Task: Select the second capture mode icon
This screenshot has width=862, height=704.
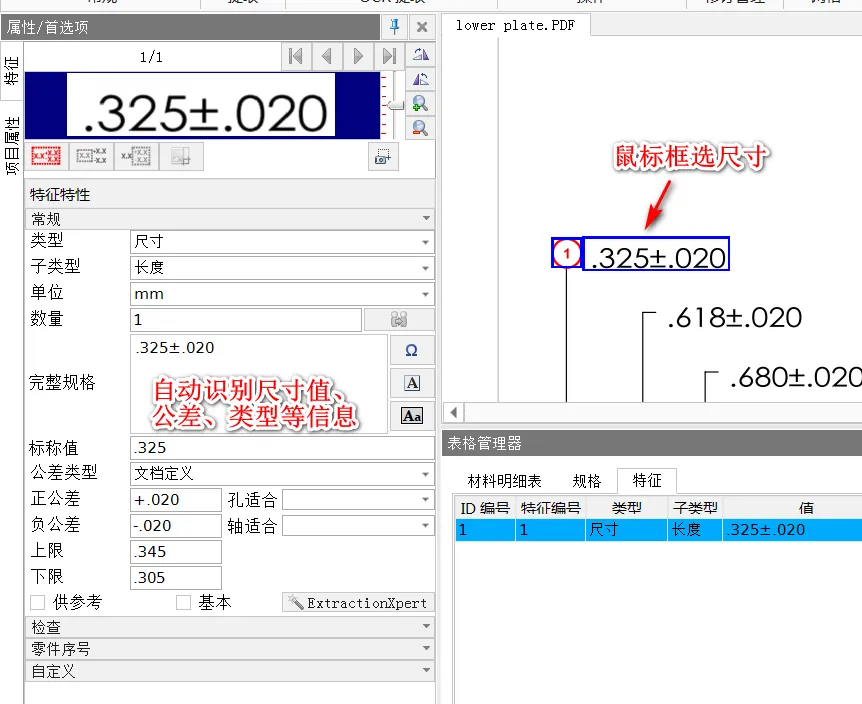Action: 91,157
